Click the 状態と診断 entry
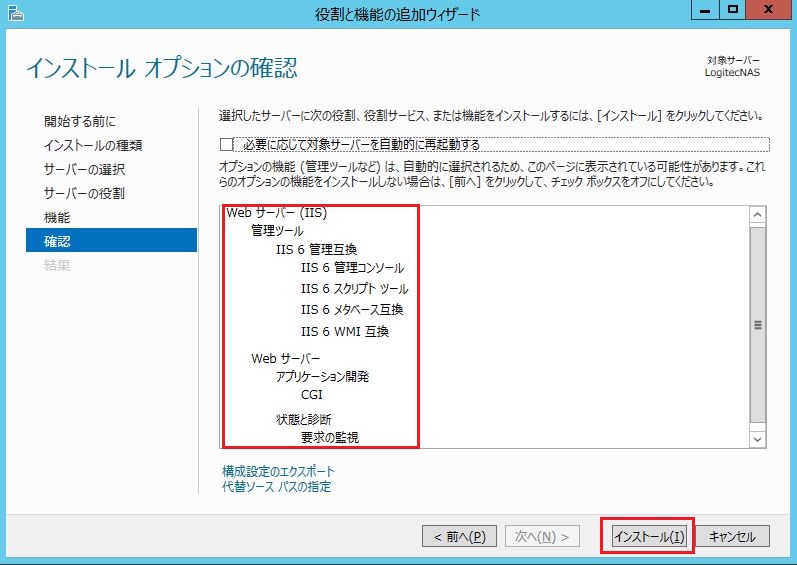 point(303,419)
